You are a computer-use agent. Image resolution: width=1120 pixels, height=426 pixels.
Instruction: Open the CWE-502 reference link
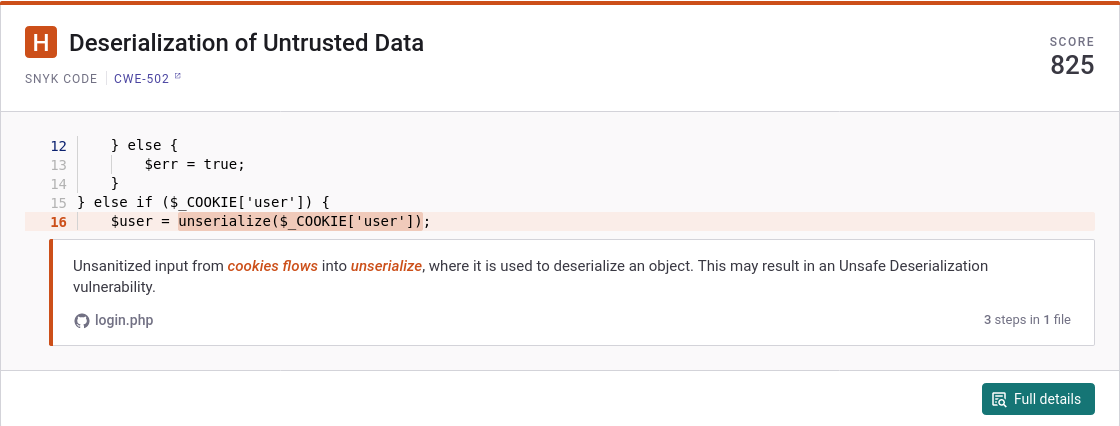pos(142,78)
